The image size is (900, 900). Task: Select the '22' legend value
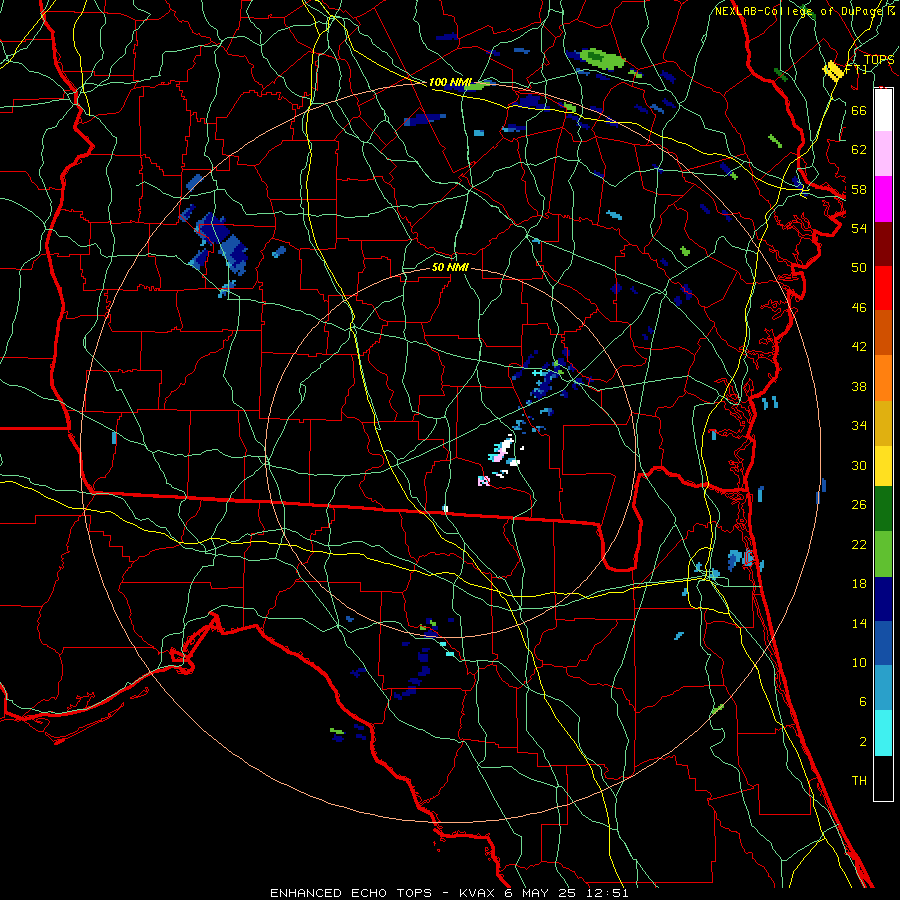click(859, 544)
